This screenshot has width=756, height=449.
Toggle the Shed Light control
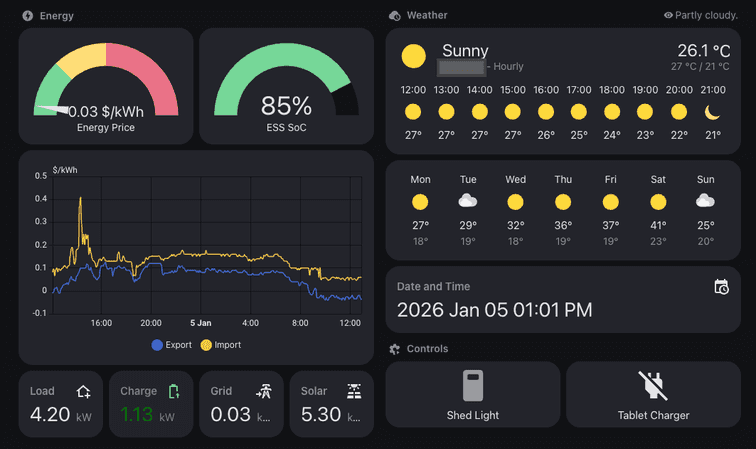[x=473, y=395]
